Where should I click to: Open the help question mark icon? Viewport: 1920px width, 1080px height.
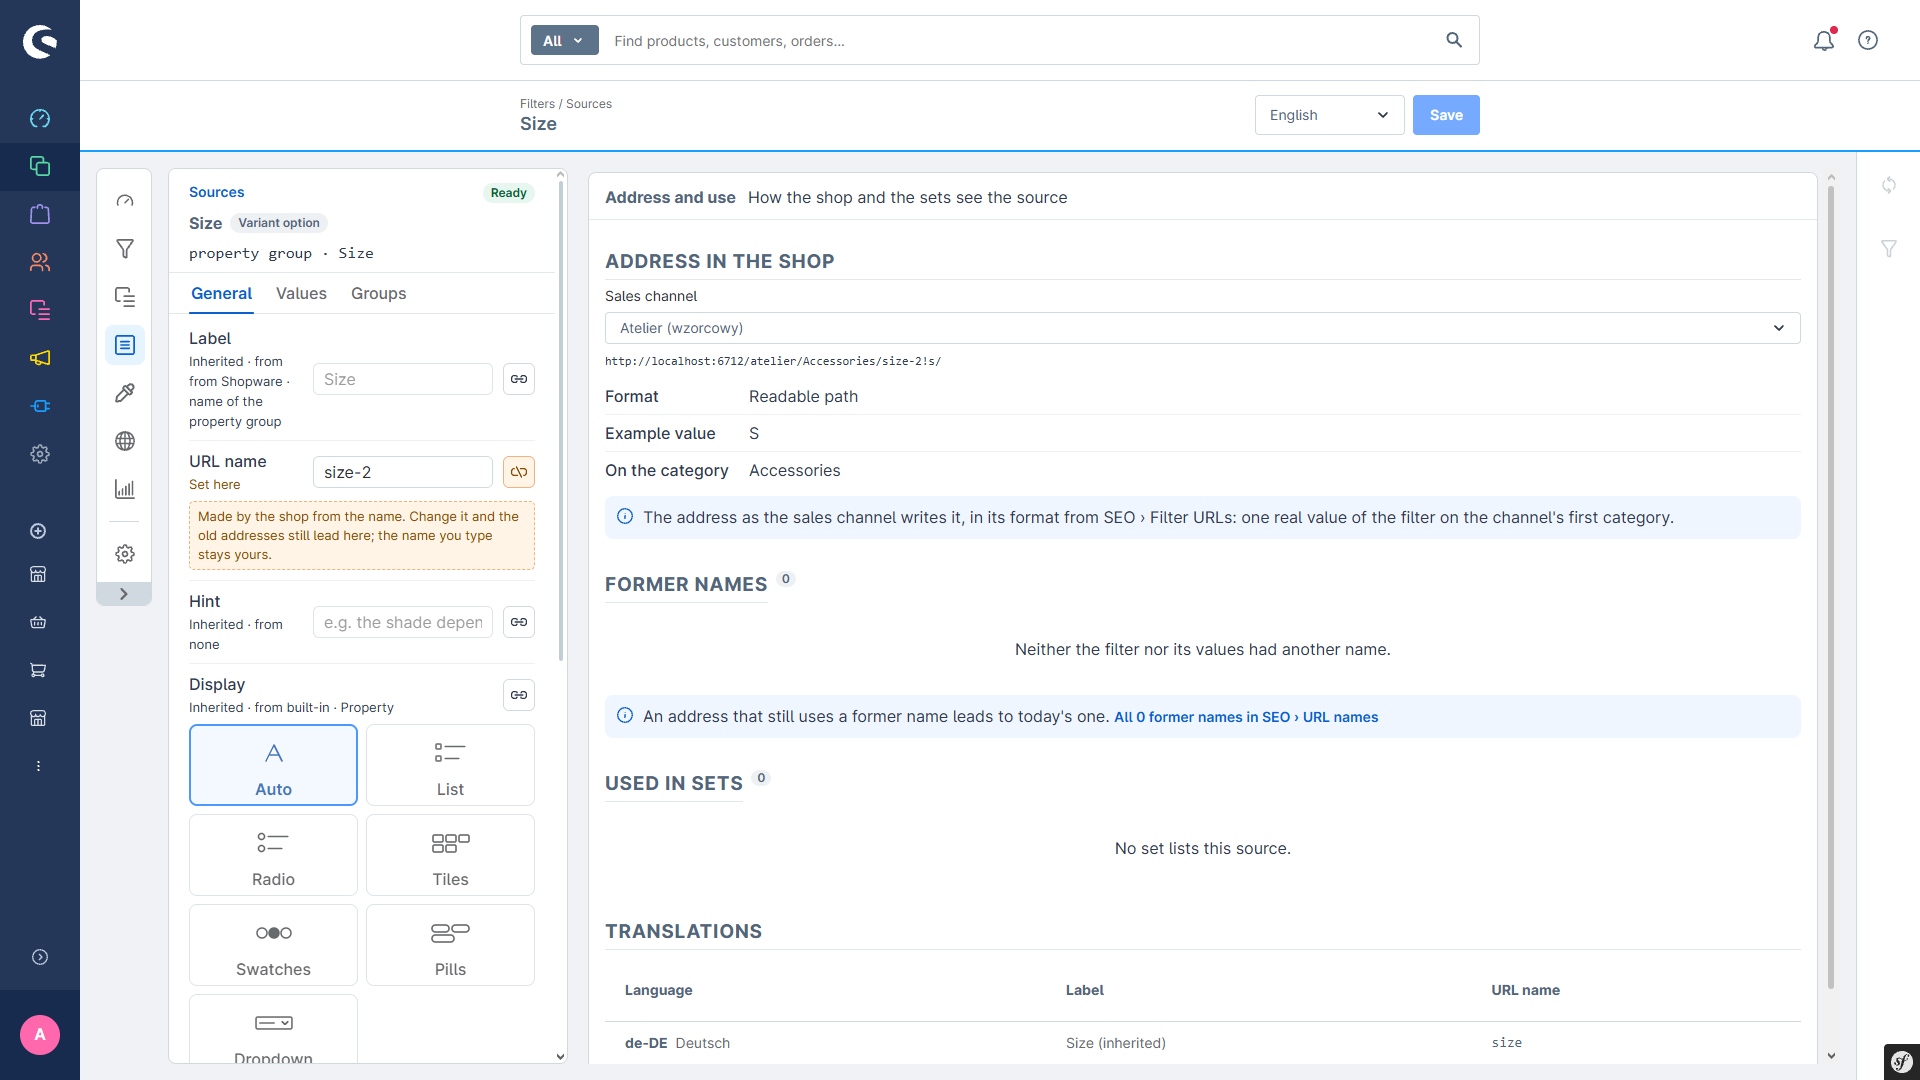[1868, 40]
